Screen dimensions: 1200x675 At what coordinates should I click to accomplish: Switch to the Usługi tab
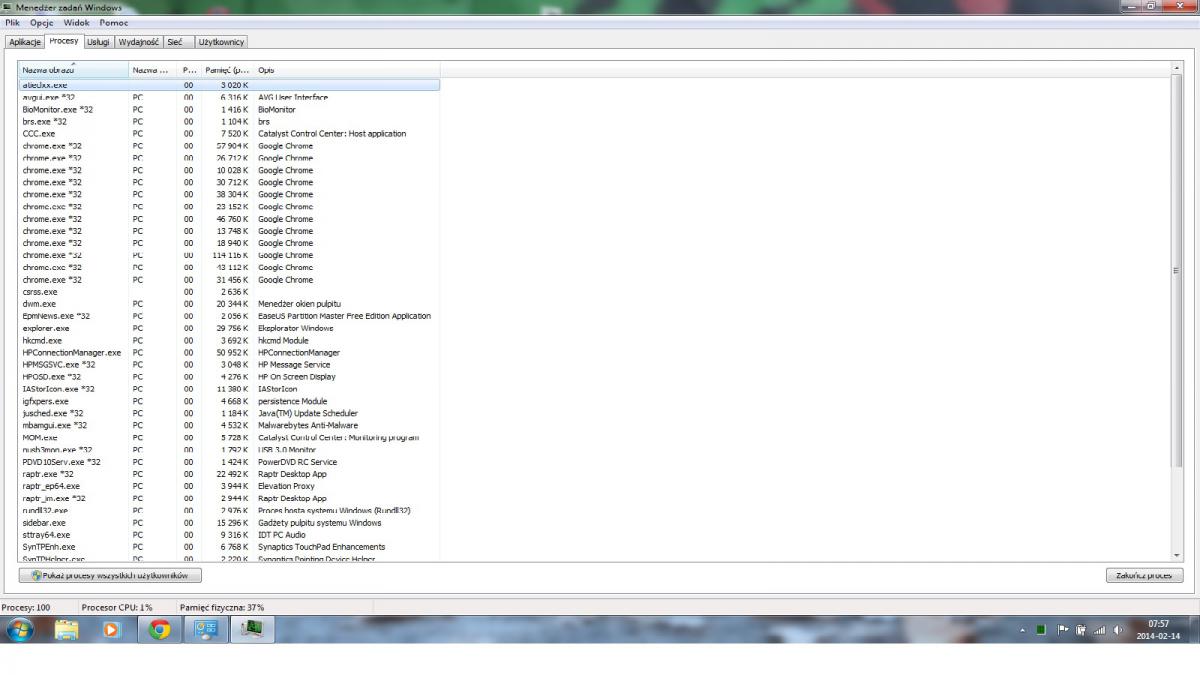tap(98, 42)
